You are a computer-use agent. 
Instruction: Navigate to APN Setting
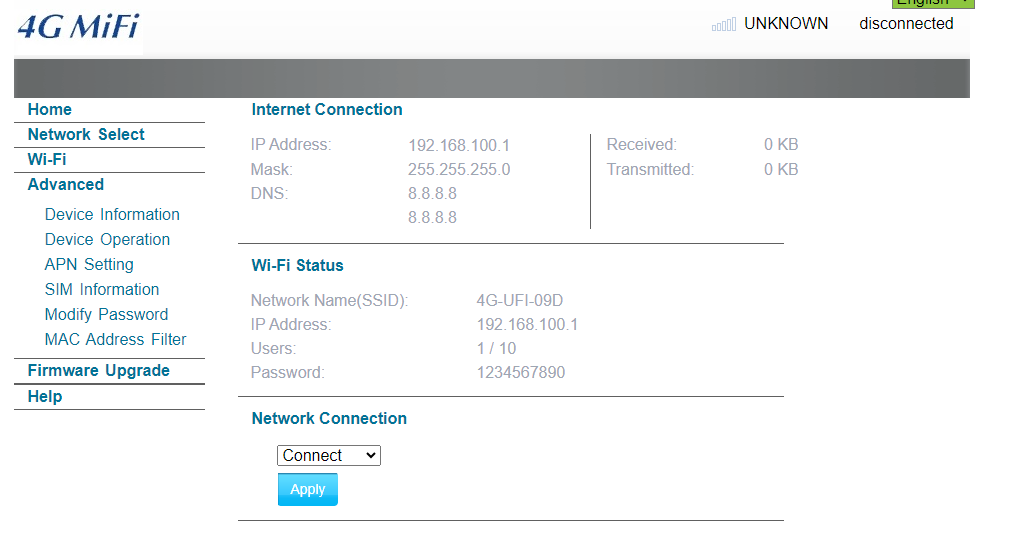pyautogui.click(x=89, y=265)
